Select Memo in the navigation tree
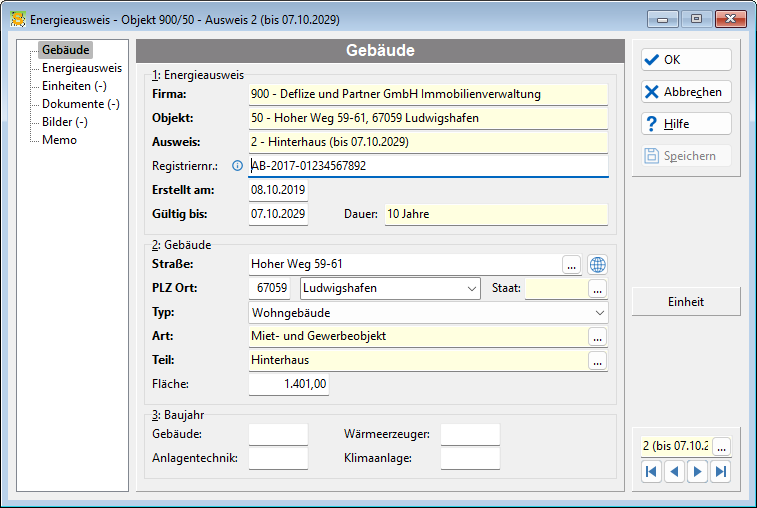The width and height of the screenshot is (757, 508). pos(59,140)
